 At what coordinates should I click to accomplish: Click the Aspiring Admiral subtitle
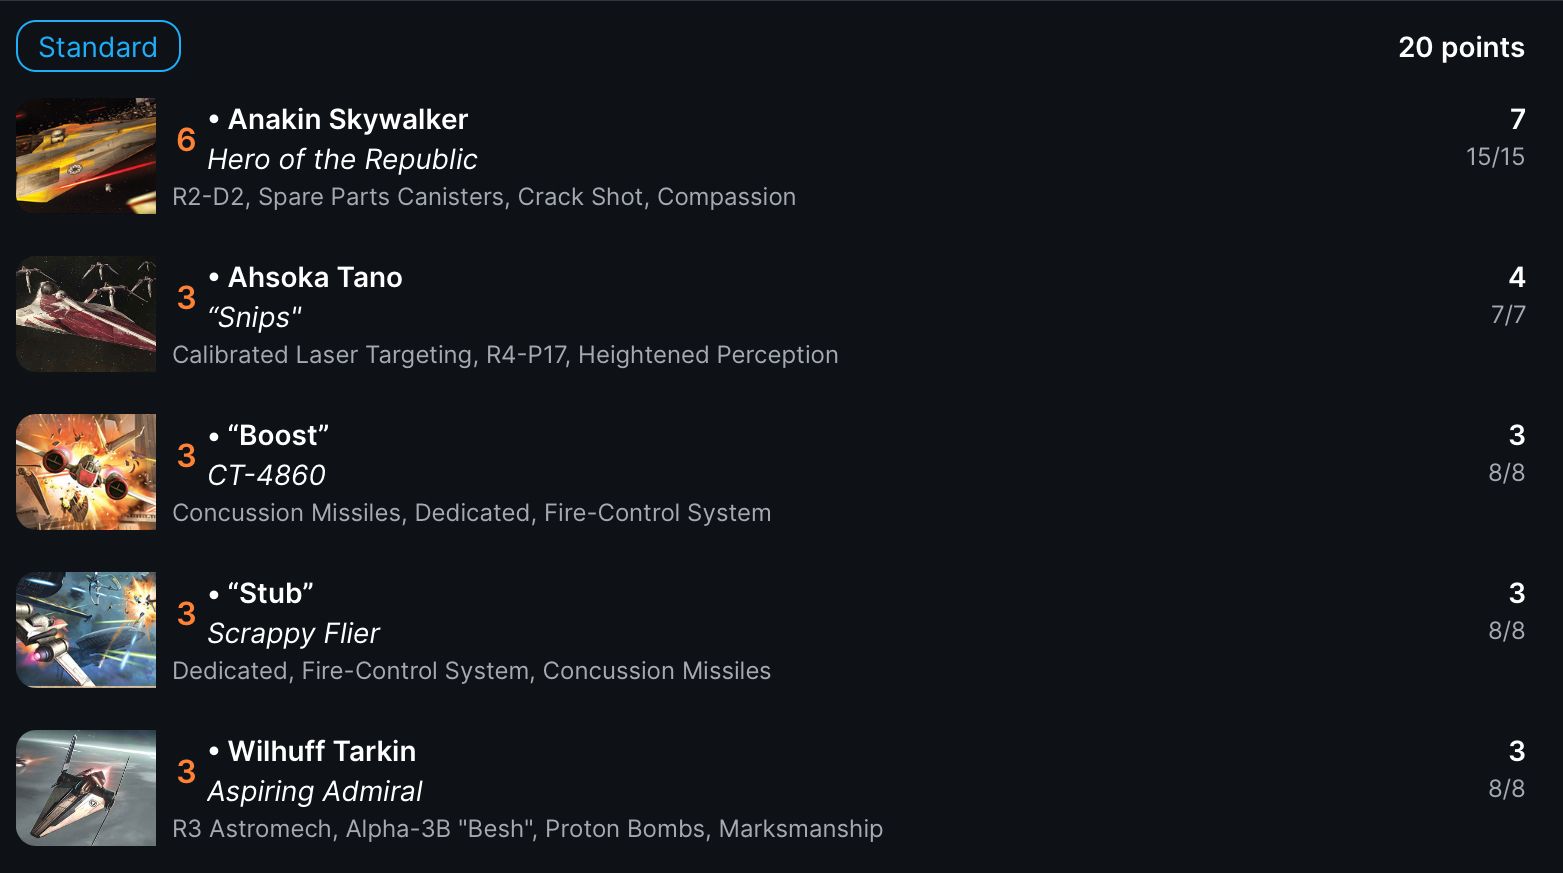tap(315, 791)
